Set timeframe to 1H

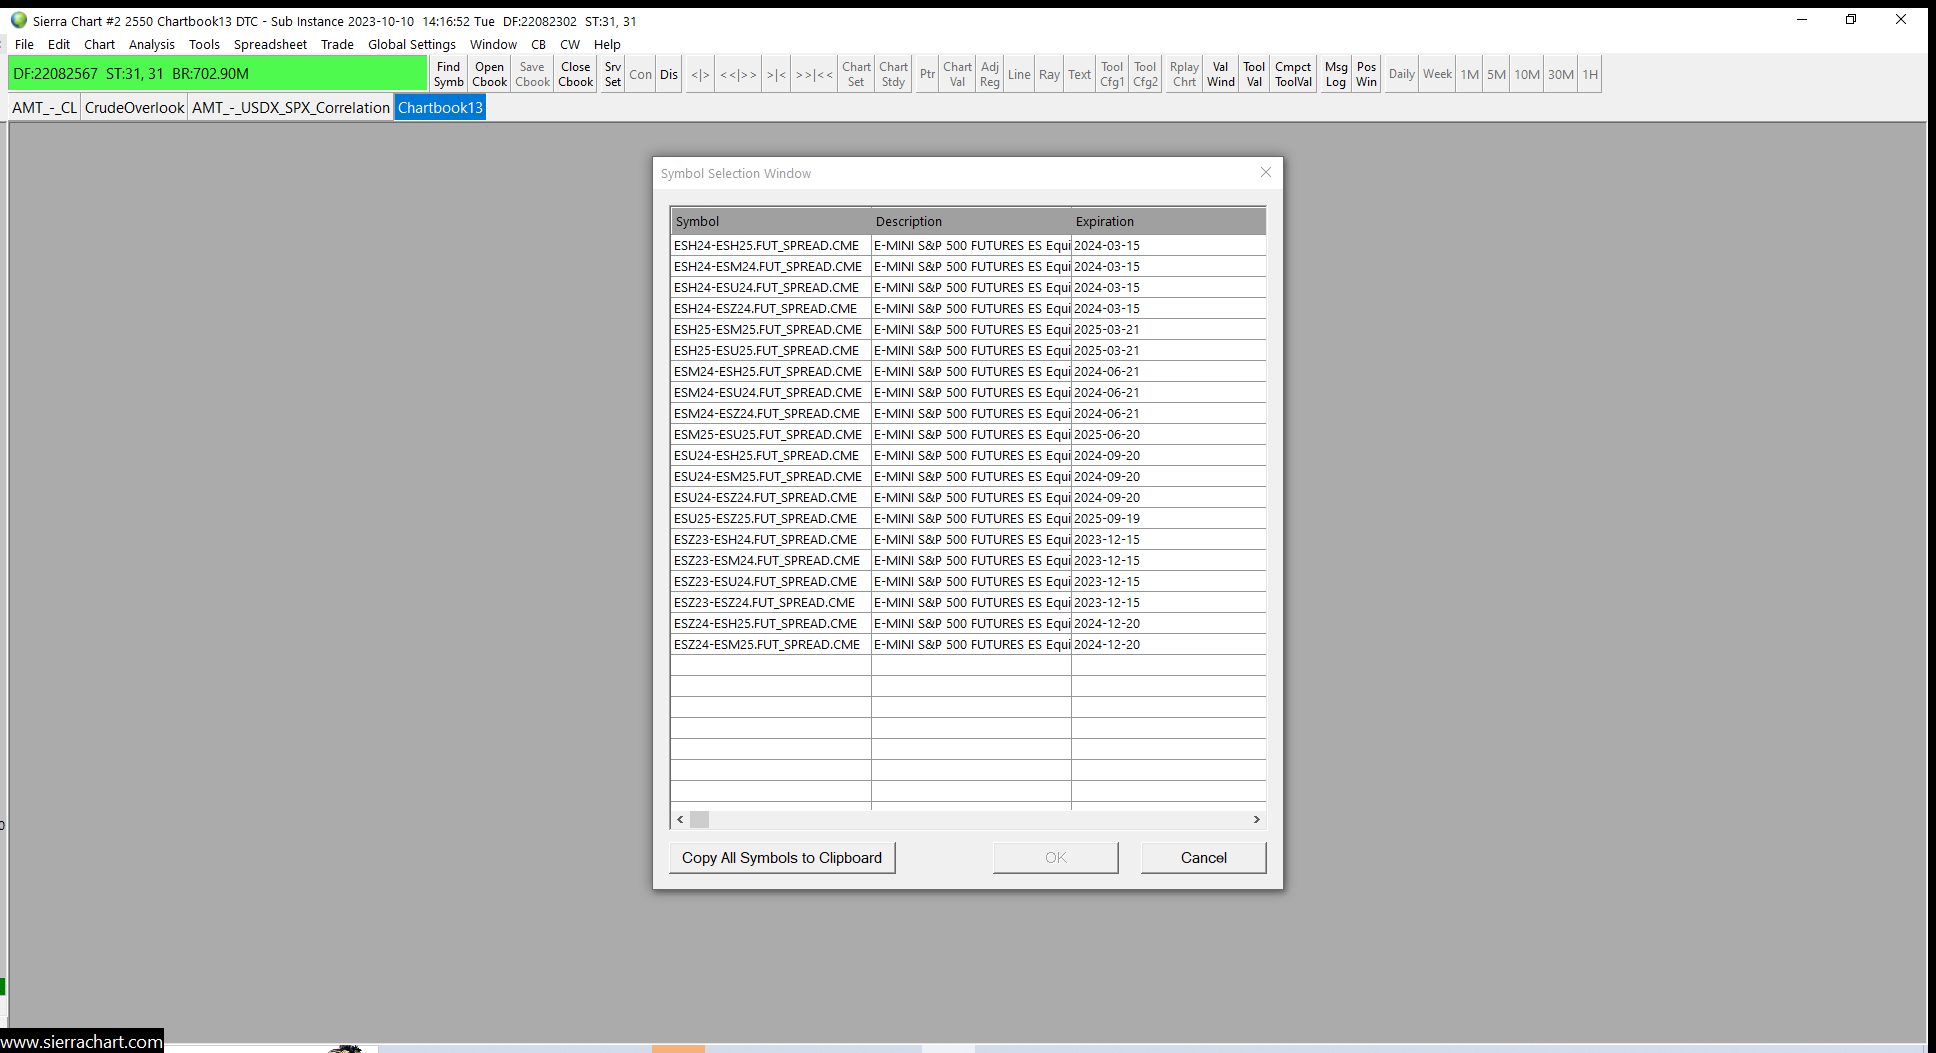coord(1590,74)
